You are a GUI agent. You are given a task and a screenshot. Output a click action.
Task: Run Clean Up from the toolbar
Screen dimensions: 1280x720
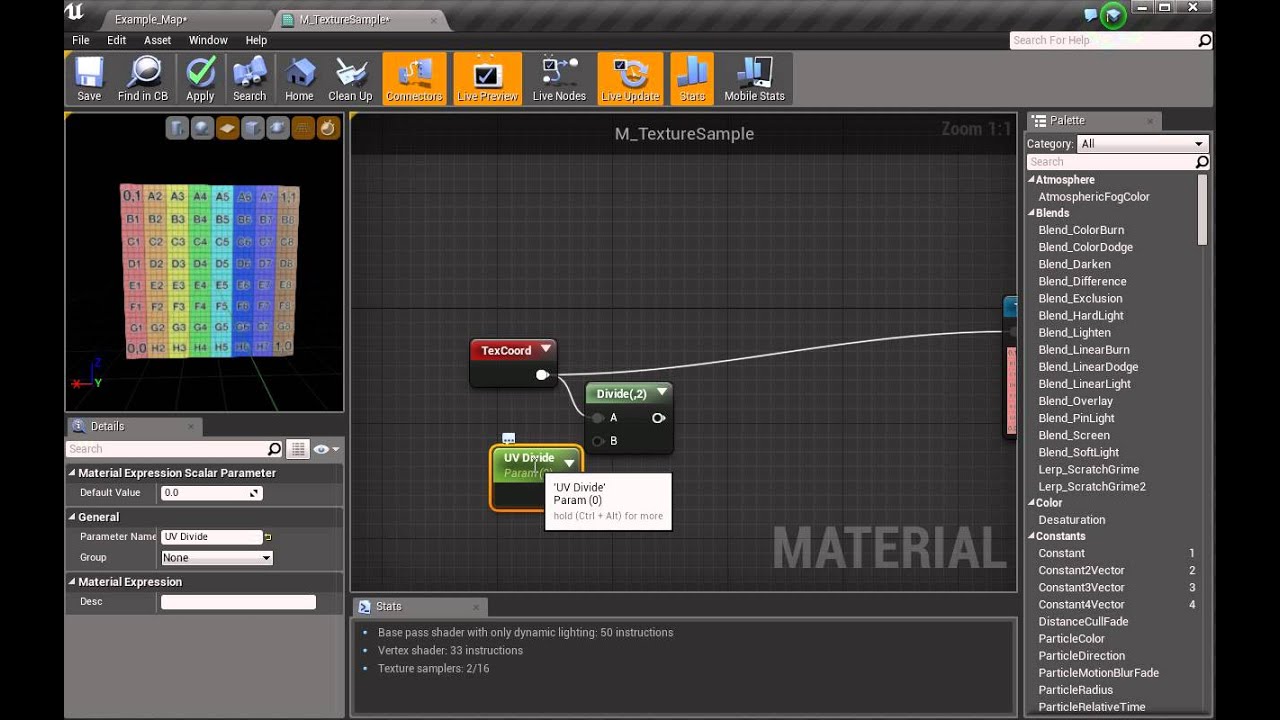point(350,79)
